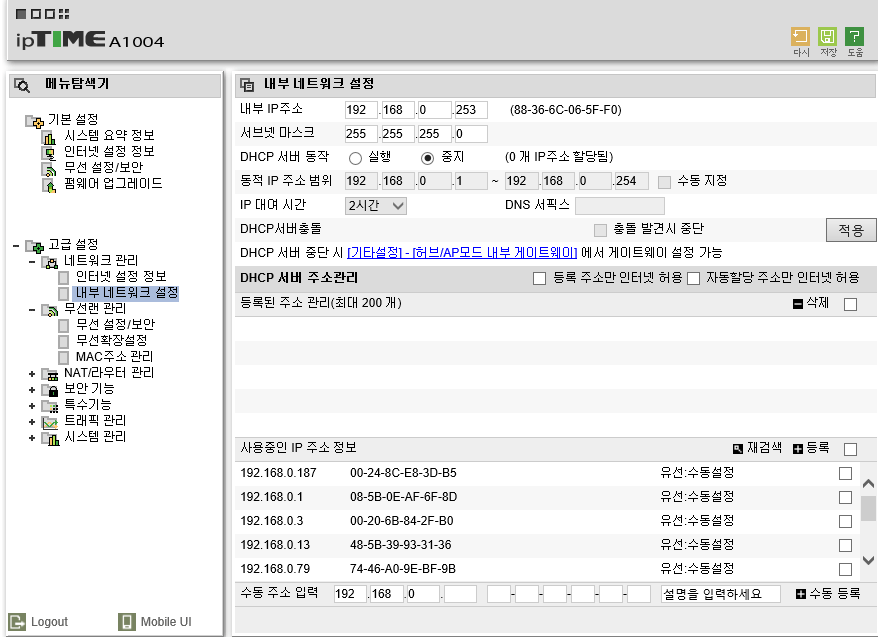
Task: Click the 다시 (reload) icon
Action: pos(800,36)
